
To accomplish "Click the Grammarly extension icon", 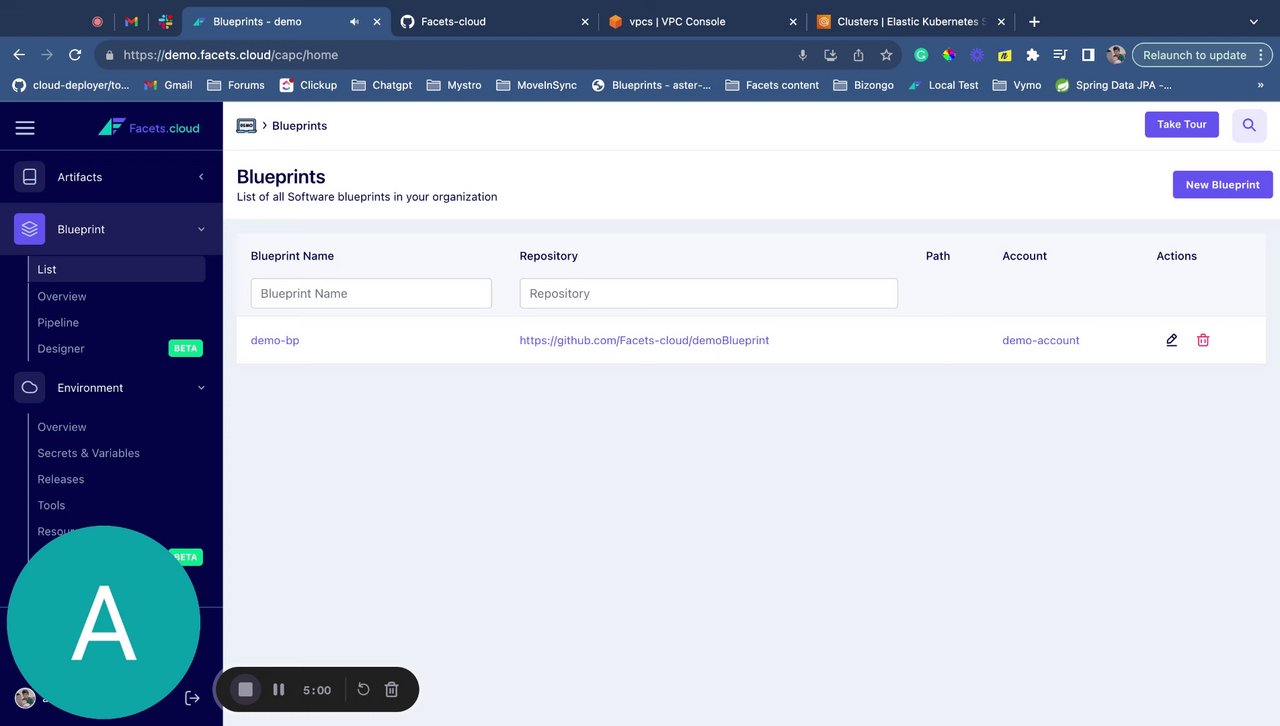I will tap(921, 55).
